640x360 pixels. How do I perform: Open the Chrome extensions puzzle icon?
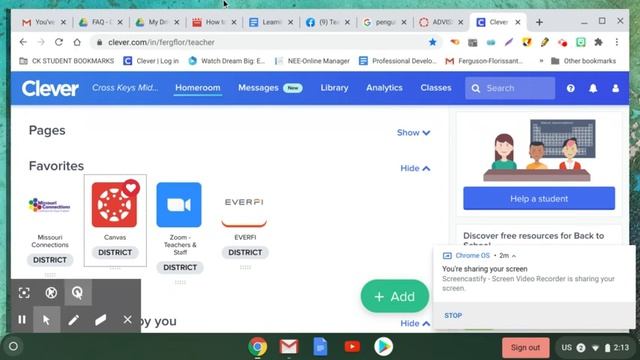(598, 42)
